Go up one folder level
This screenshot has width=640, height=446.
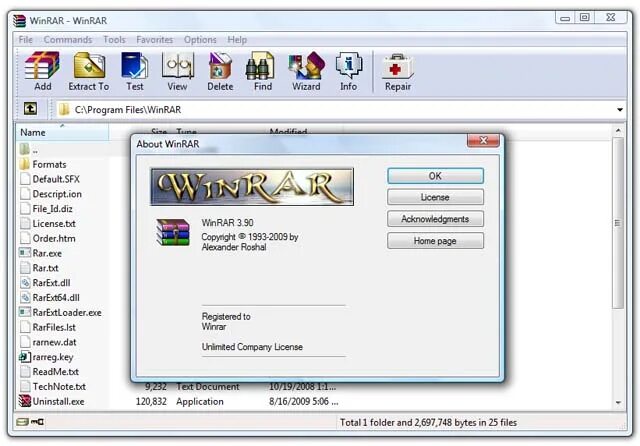(x=30, y=109)
